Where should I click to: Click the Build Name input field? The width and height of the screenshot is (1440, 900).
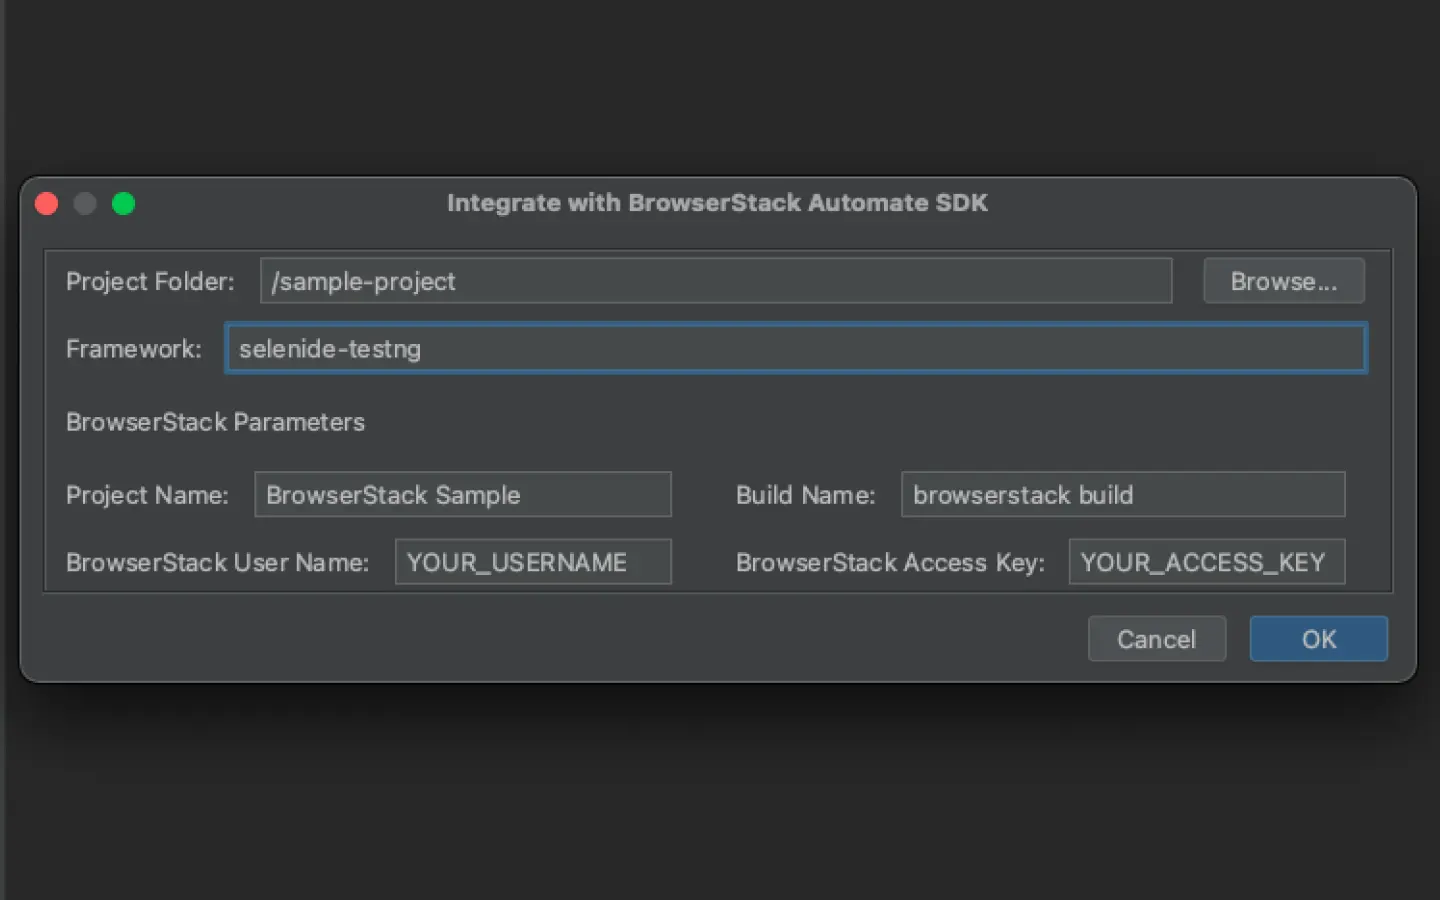tap(1122, 495)
